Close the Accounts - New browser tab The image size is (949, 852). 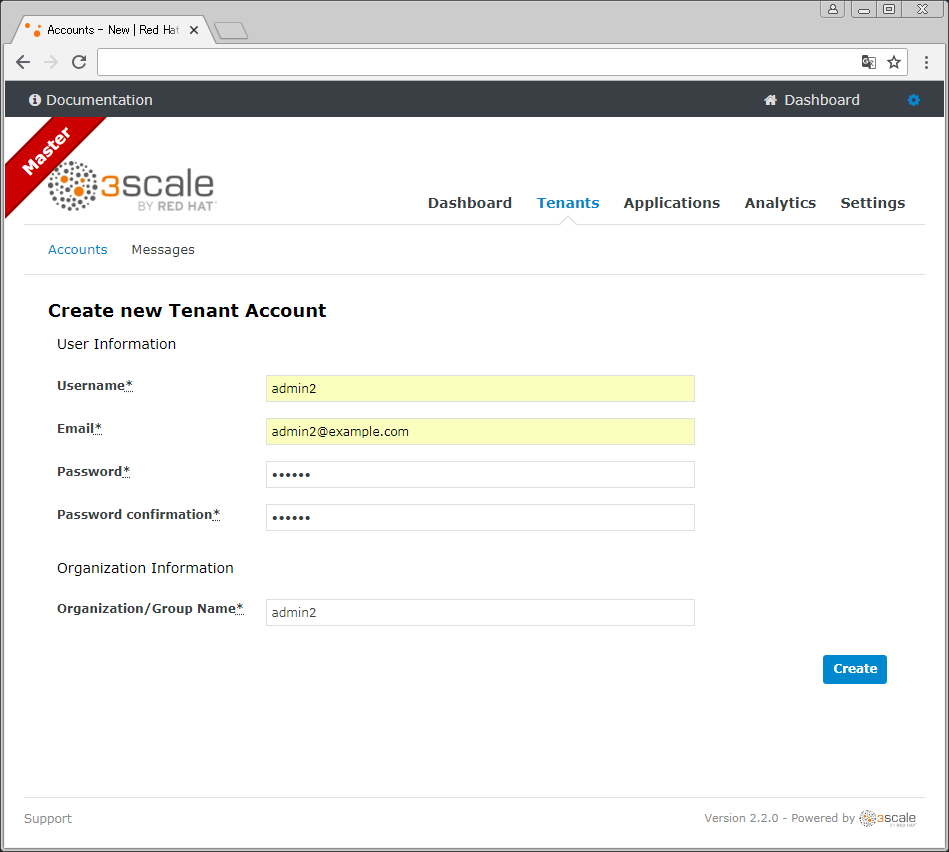click(x=194, y=30)
